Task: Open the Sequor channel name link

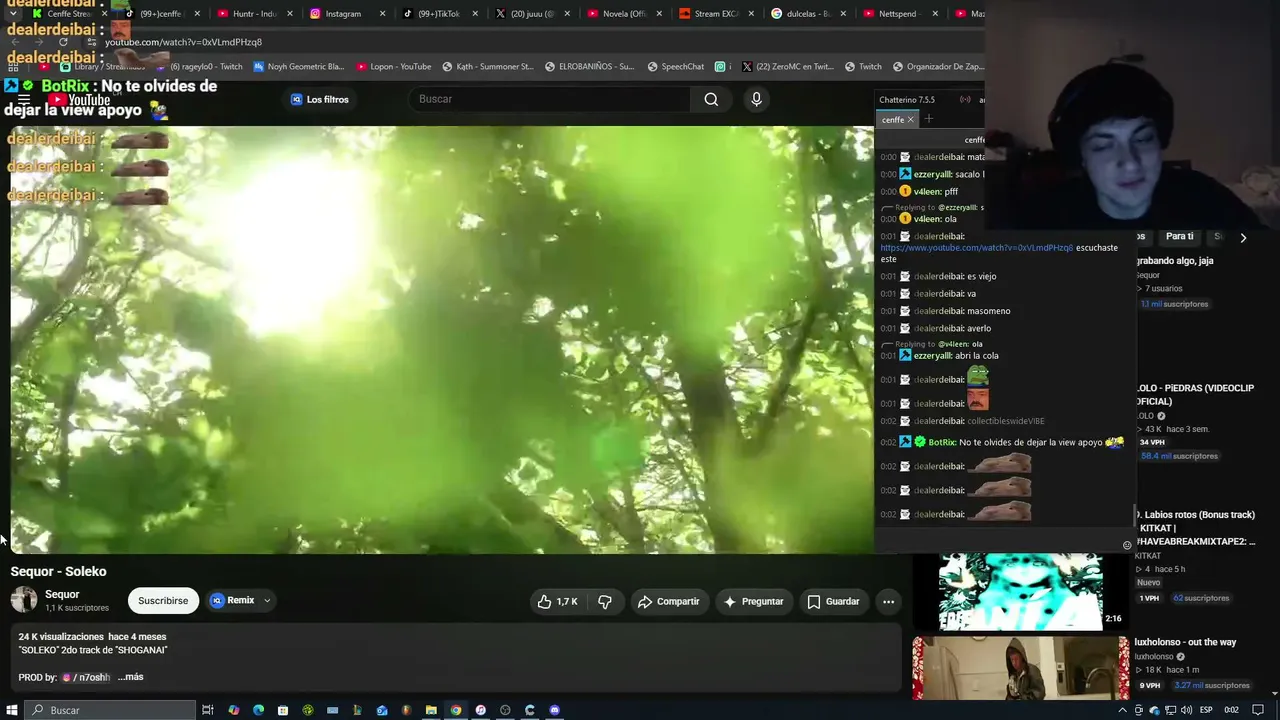Action: coord(62,594)
